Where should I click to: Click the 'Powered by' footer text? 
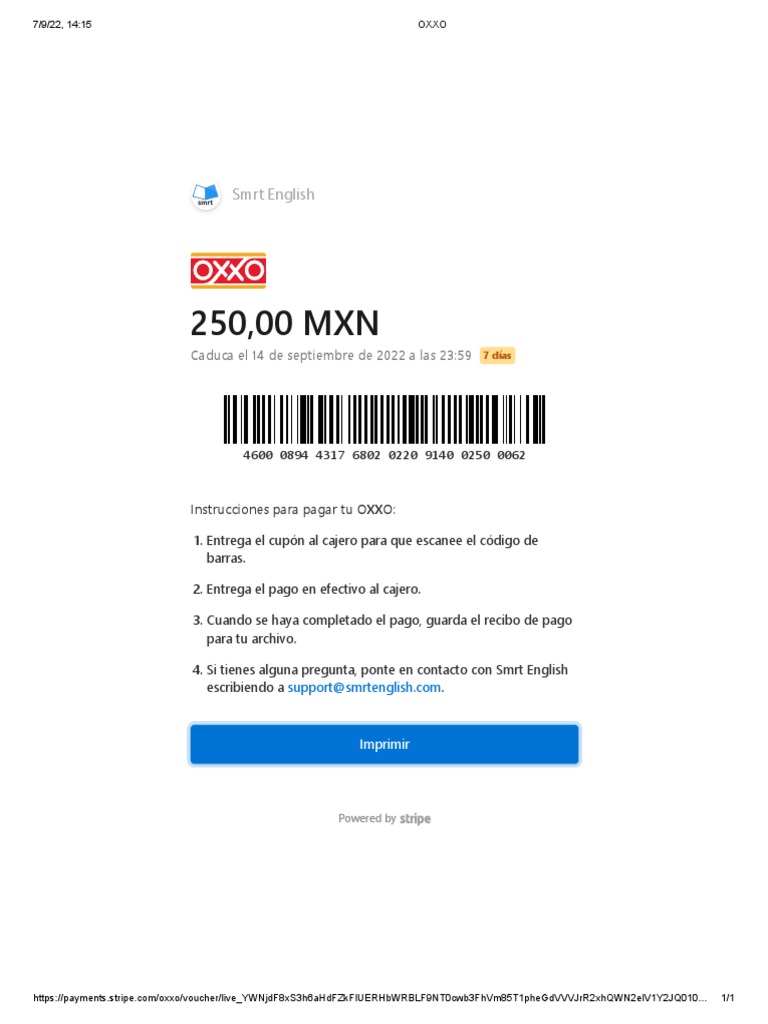point(366,819)
